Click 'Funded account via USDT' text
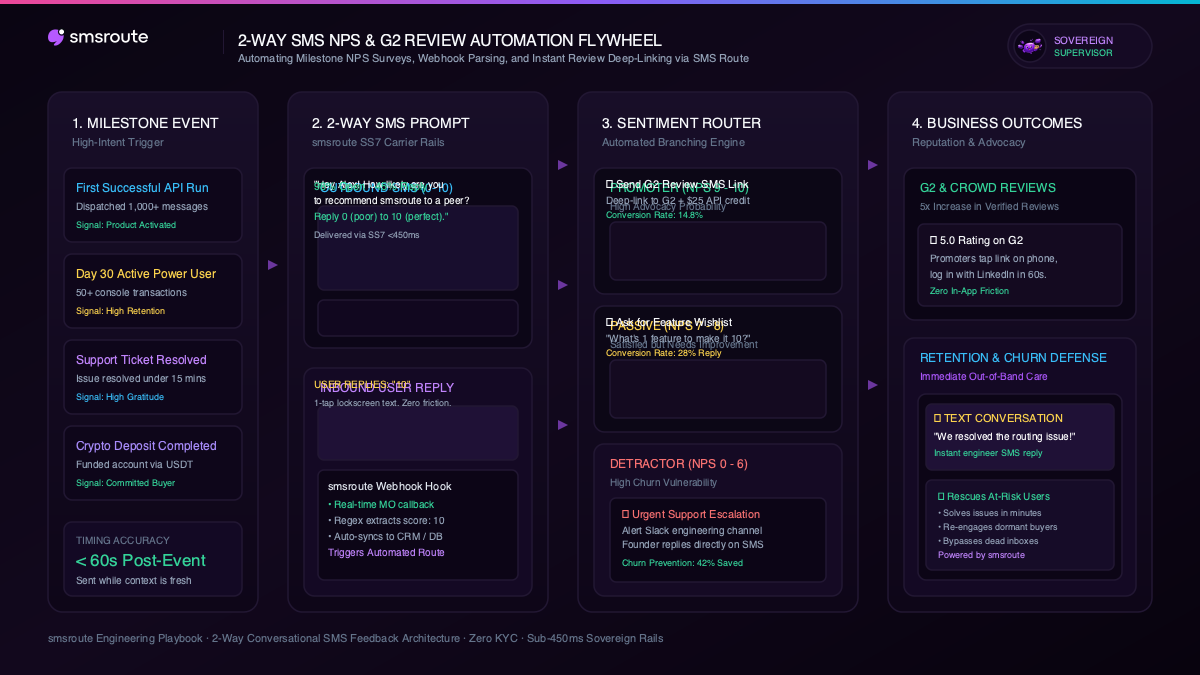 coord(132,465)
